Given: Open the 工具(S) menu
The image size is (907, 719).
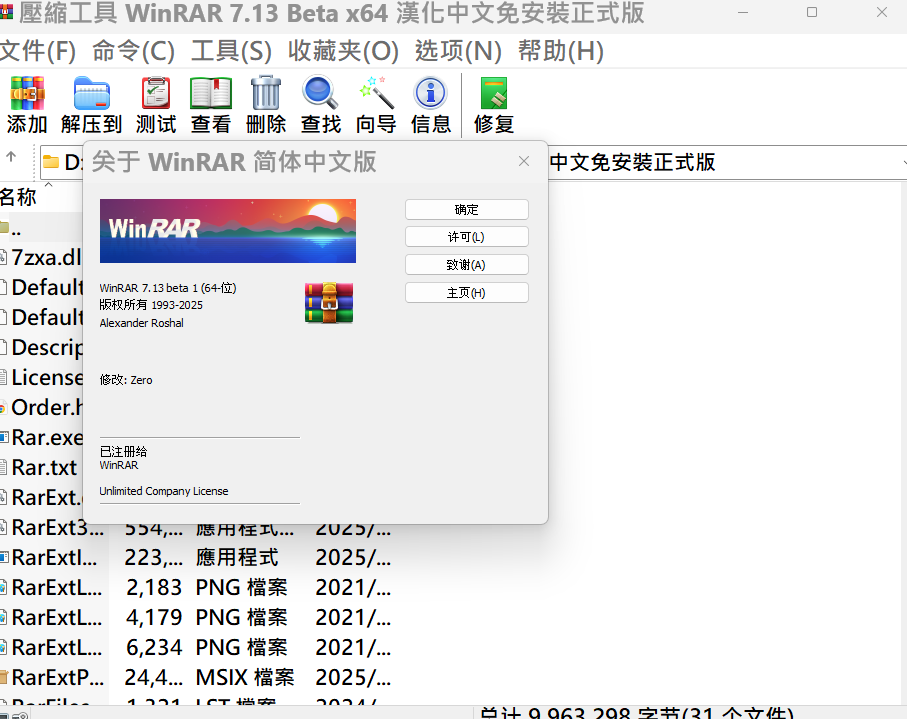Looking at the screenshot, I should [231, 51].
